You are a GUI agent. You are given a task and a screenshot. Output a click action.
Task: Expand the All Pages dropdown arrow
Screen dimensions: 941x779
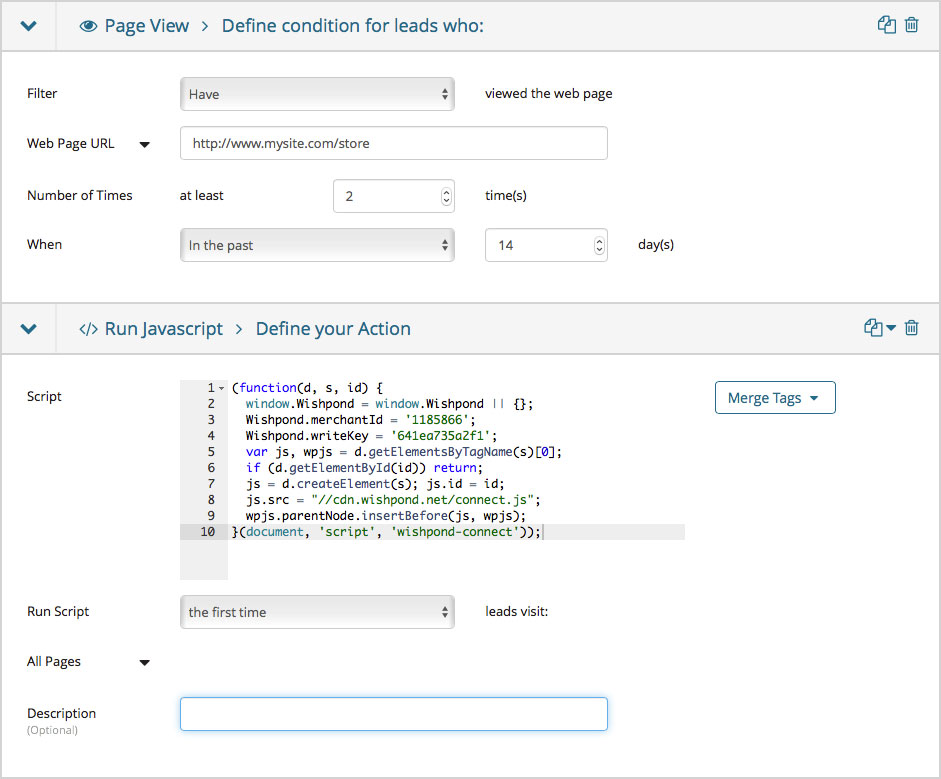click(144, 662)
